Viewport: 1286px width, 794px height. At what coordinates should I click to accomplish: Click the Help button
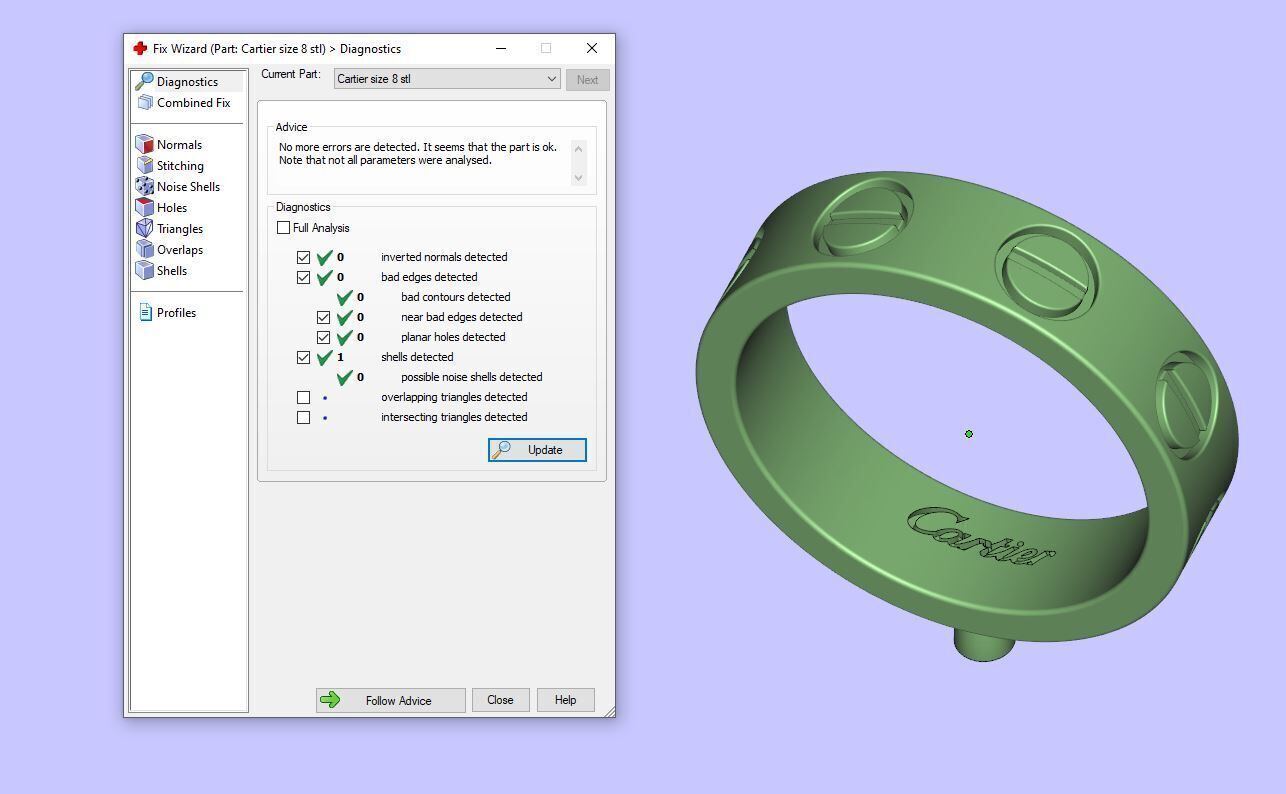[565, 700]
